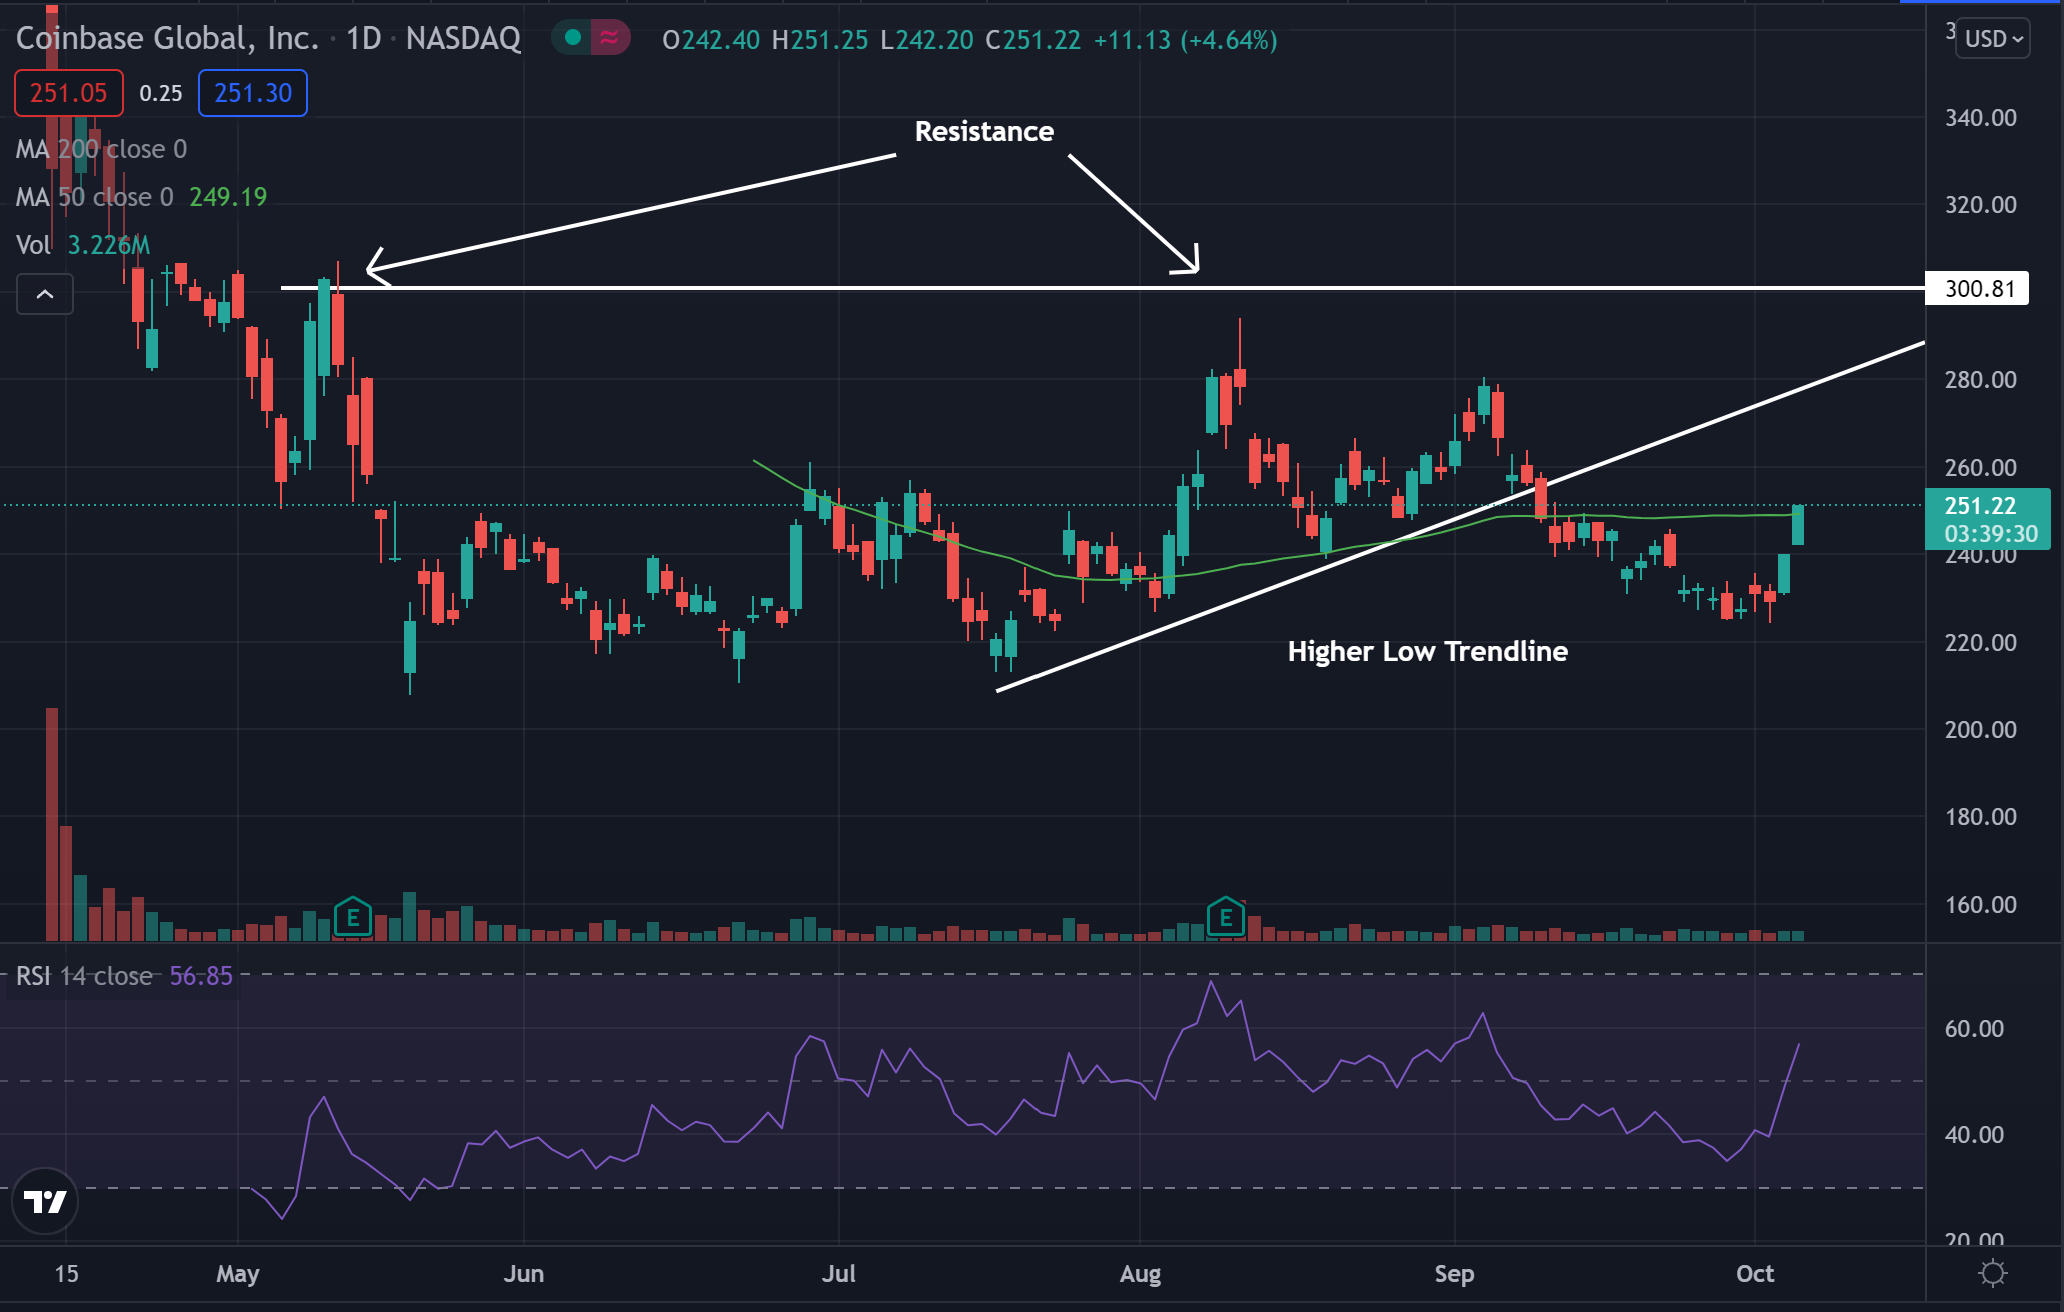Click the RSI value 56.85
The height and width of the screenshot is (1312, 2064).
[x=201, y=976]
